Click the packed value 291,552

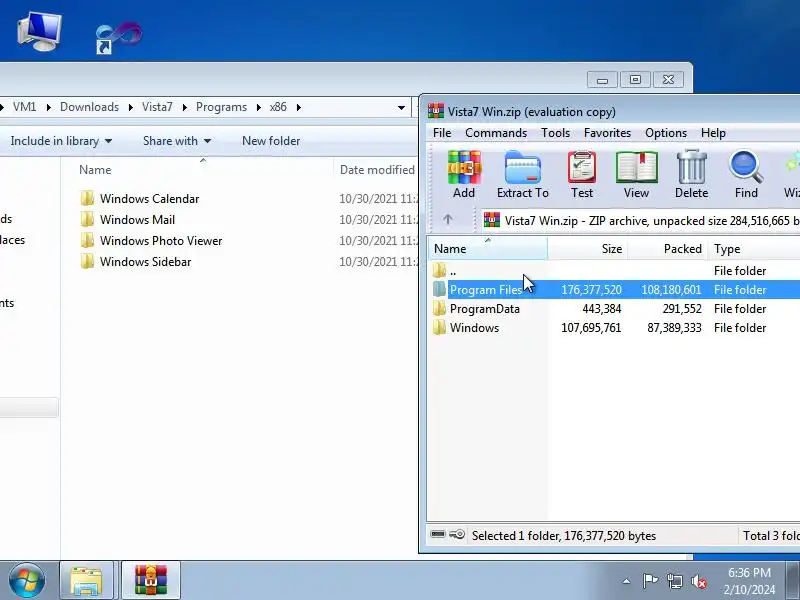(682, 309)
